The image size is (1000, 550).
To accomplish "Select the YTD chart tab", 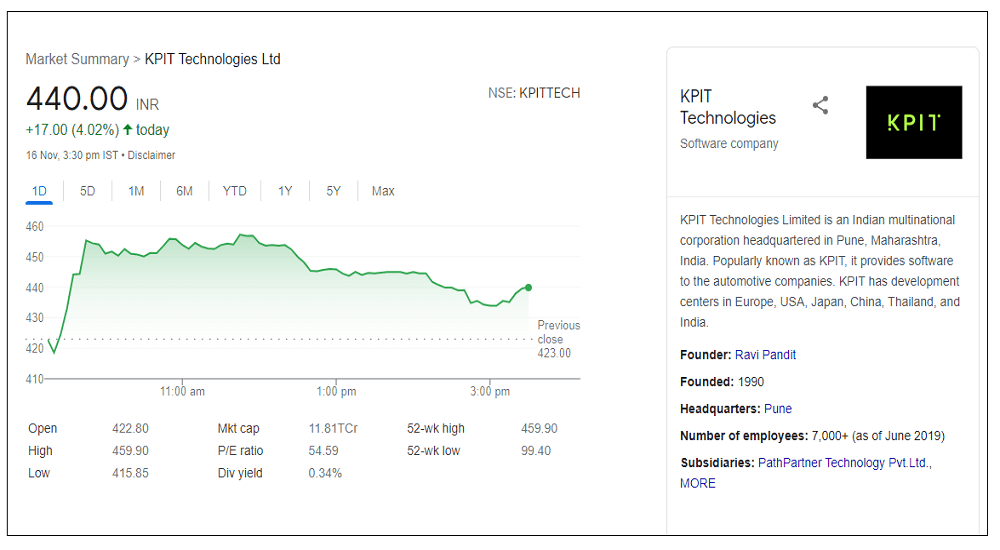I will click(234, 191).
